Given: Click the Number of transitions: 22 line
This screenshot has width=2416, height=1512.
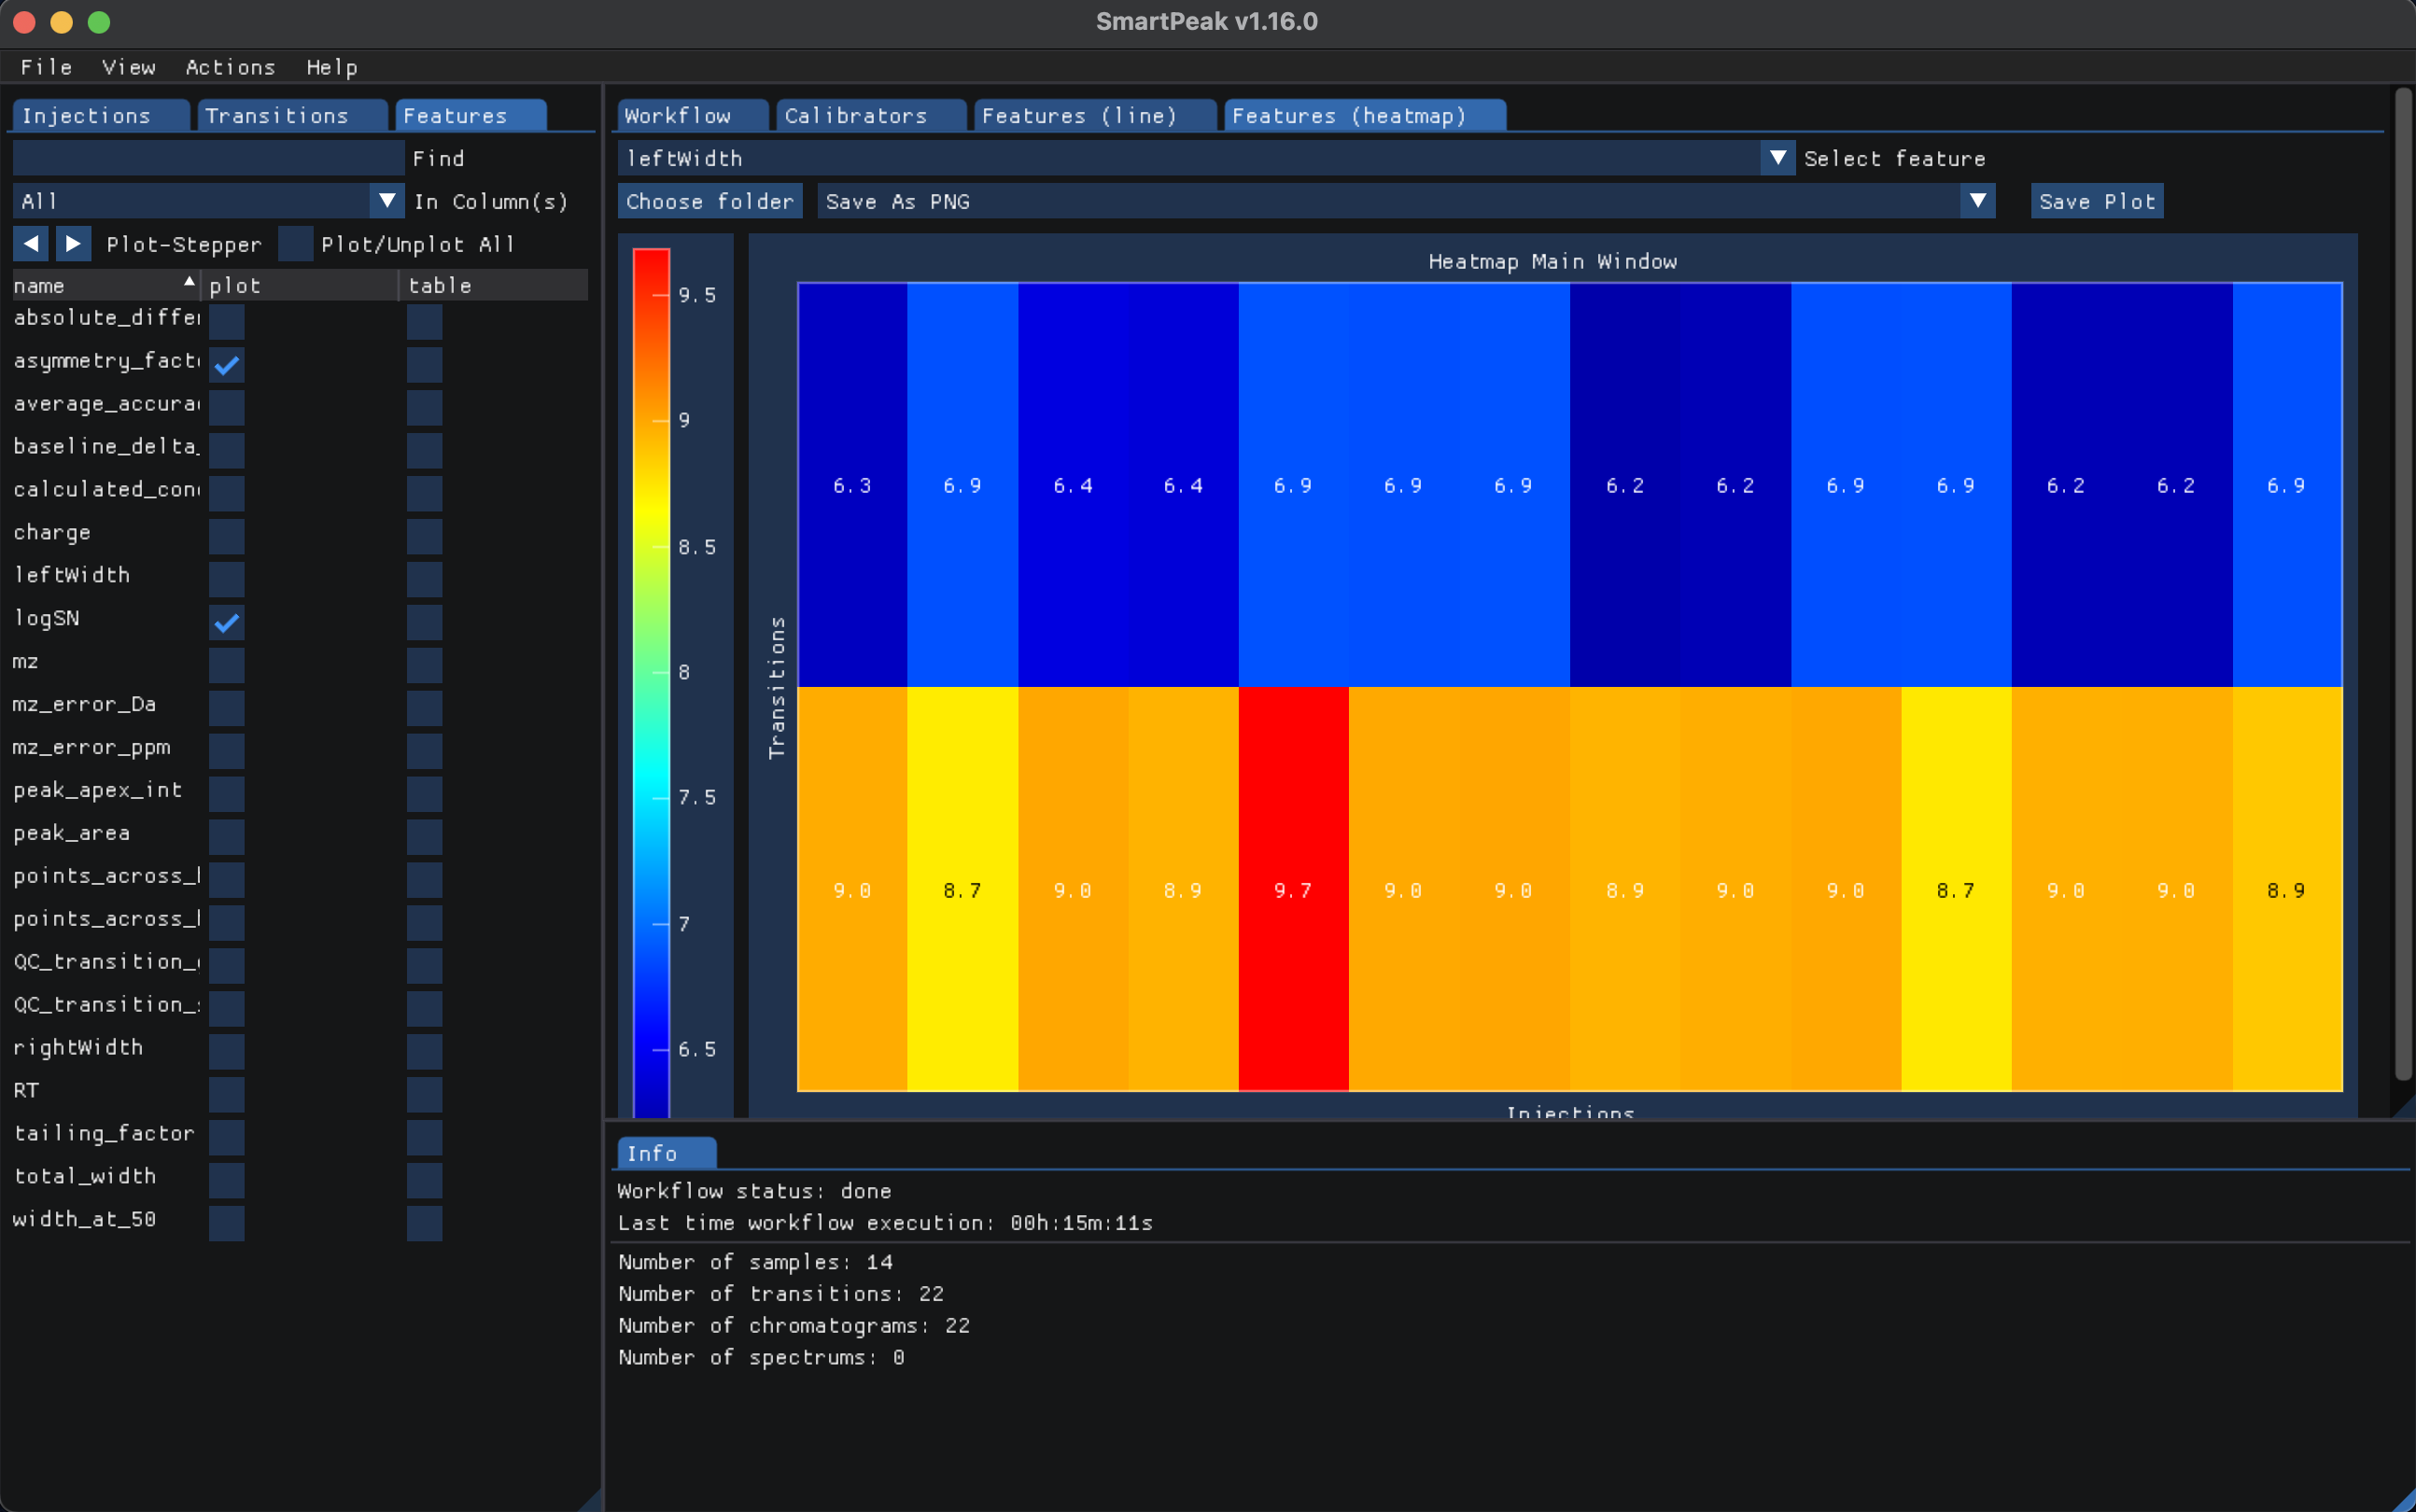Looking at the screenshot, I should tap(781, 1294).
